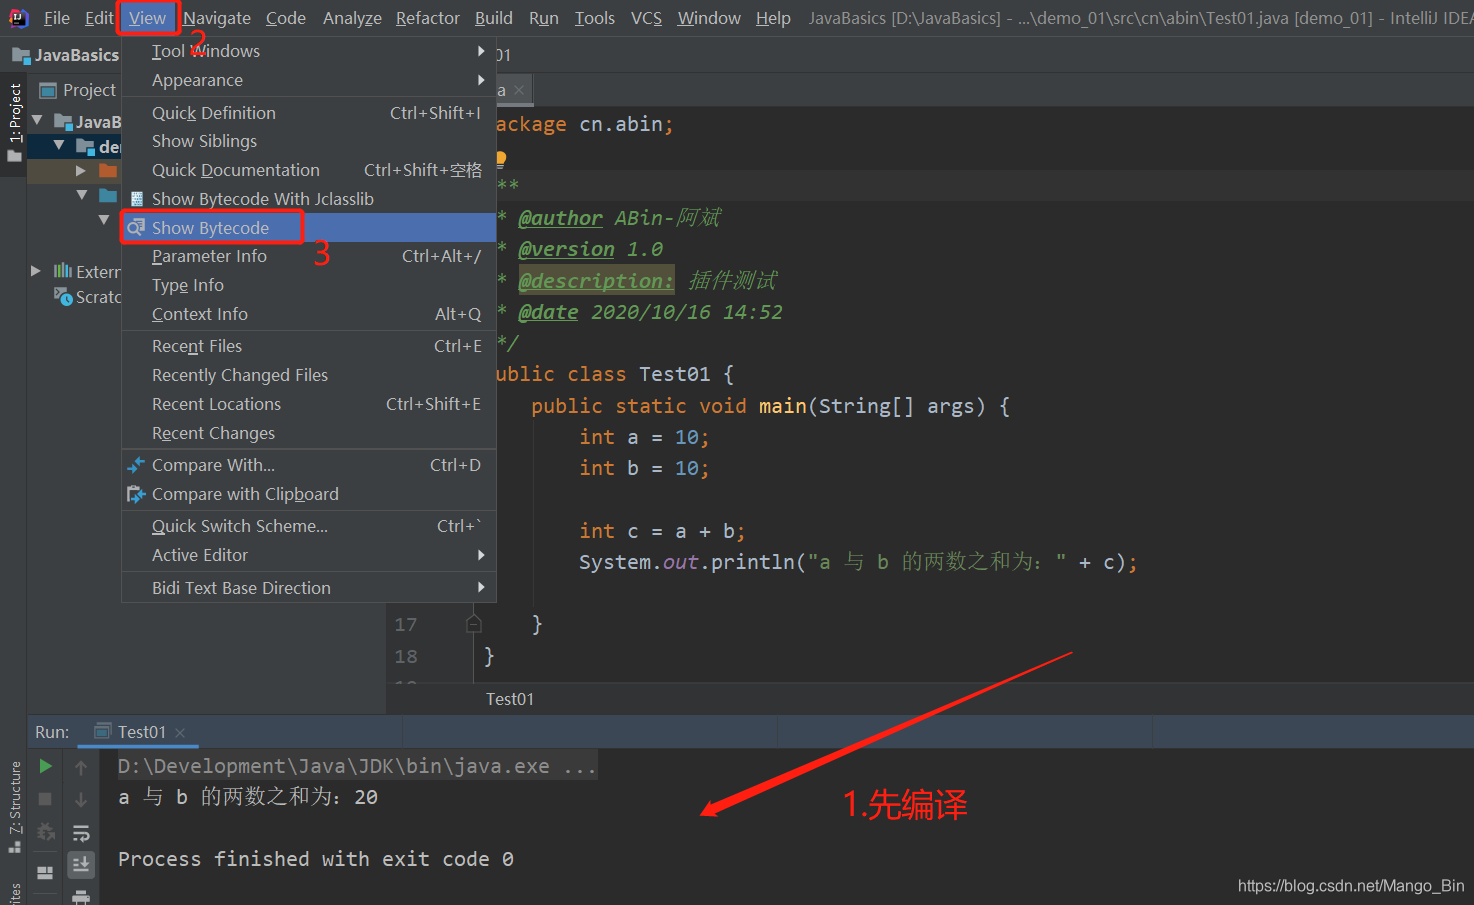Image resolution: width=1474 pixels, height=905 pixels.
Task: Open the Build menu
Action: (x=494, y=18)
